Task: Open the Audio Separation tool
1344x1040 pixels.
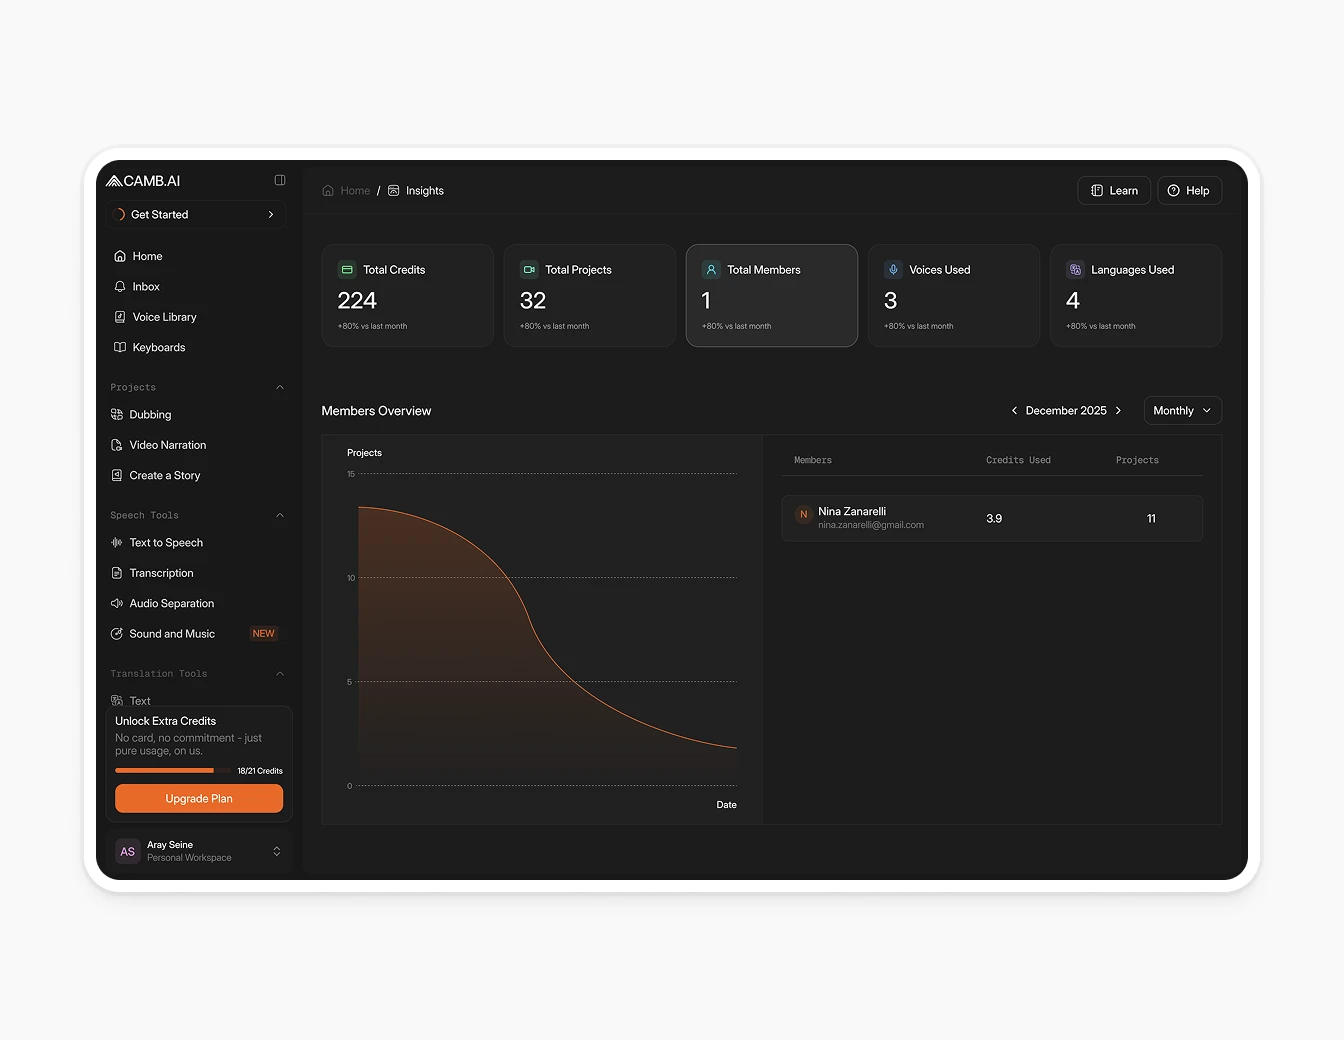Action: [170, 603]
